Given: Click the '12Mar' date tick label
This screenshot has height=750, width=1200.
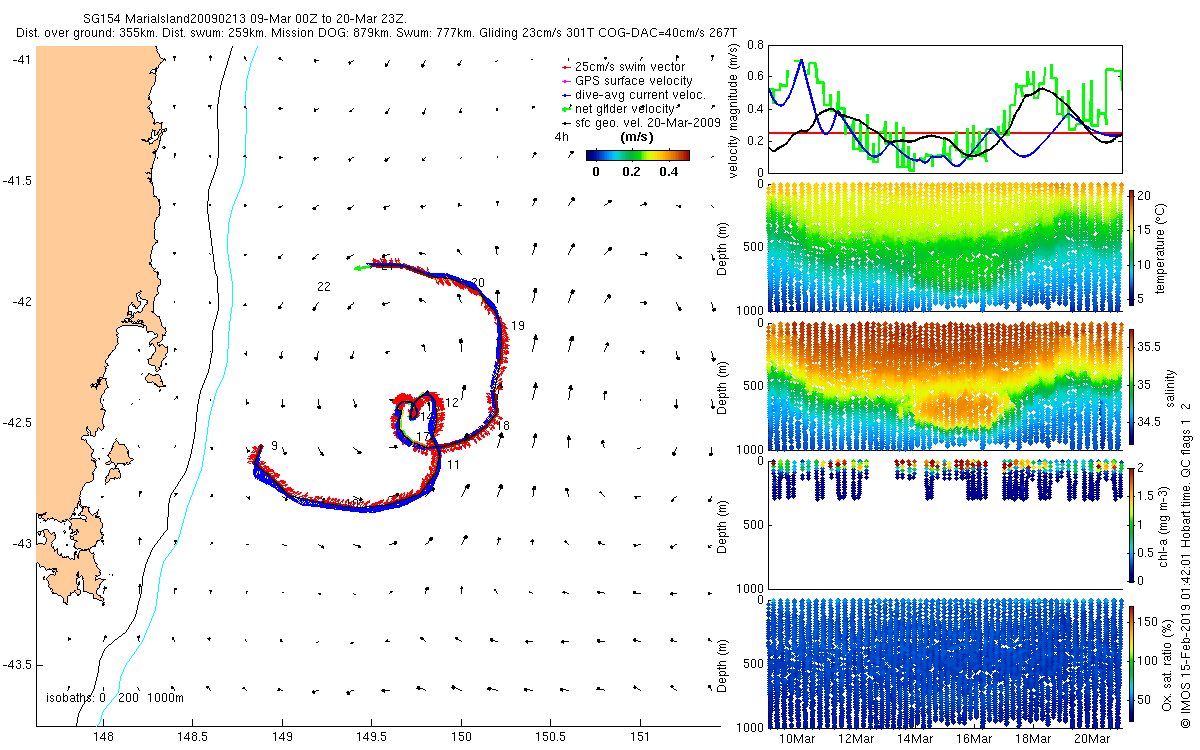Looking at the screenshot, I should point(855,738).
